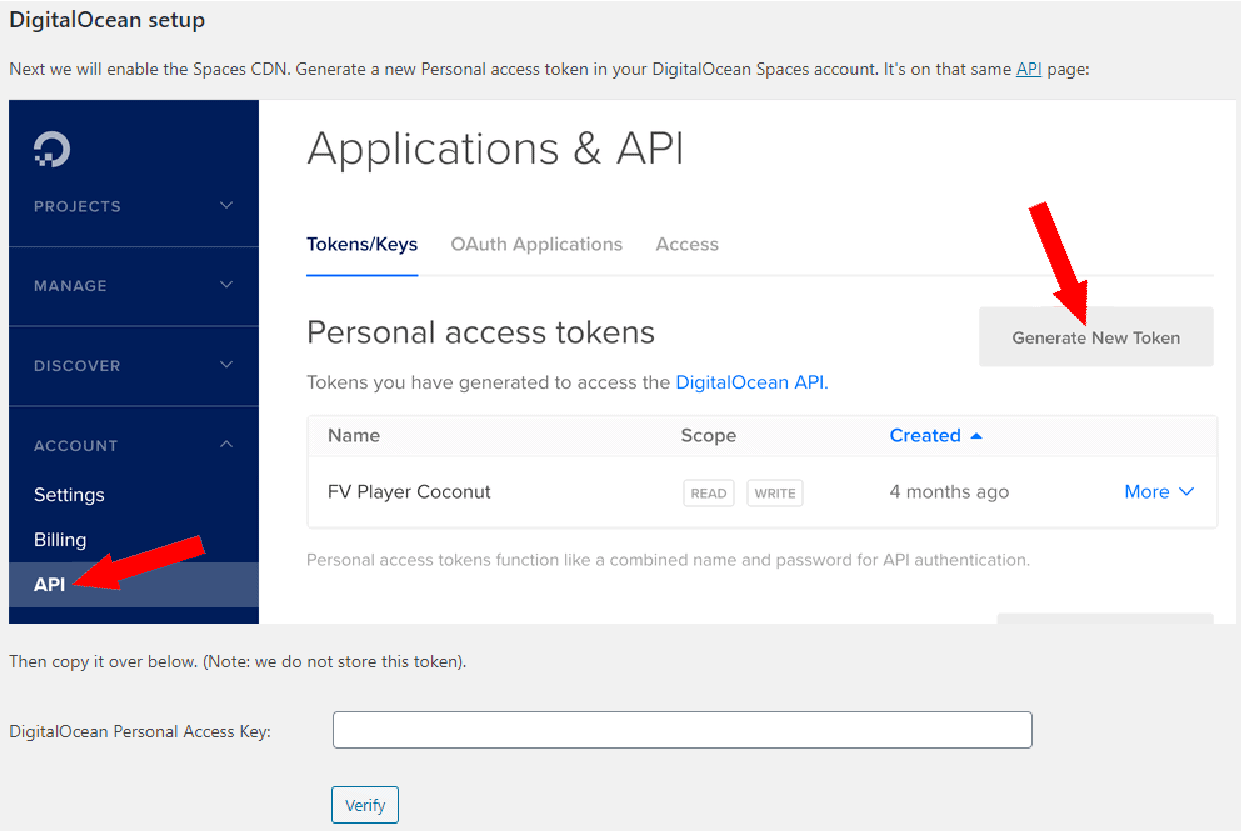Open More dropdown for FV Player Coconut
1242x831 pixels.
[1159, 492]
